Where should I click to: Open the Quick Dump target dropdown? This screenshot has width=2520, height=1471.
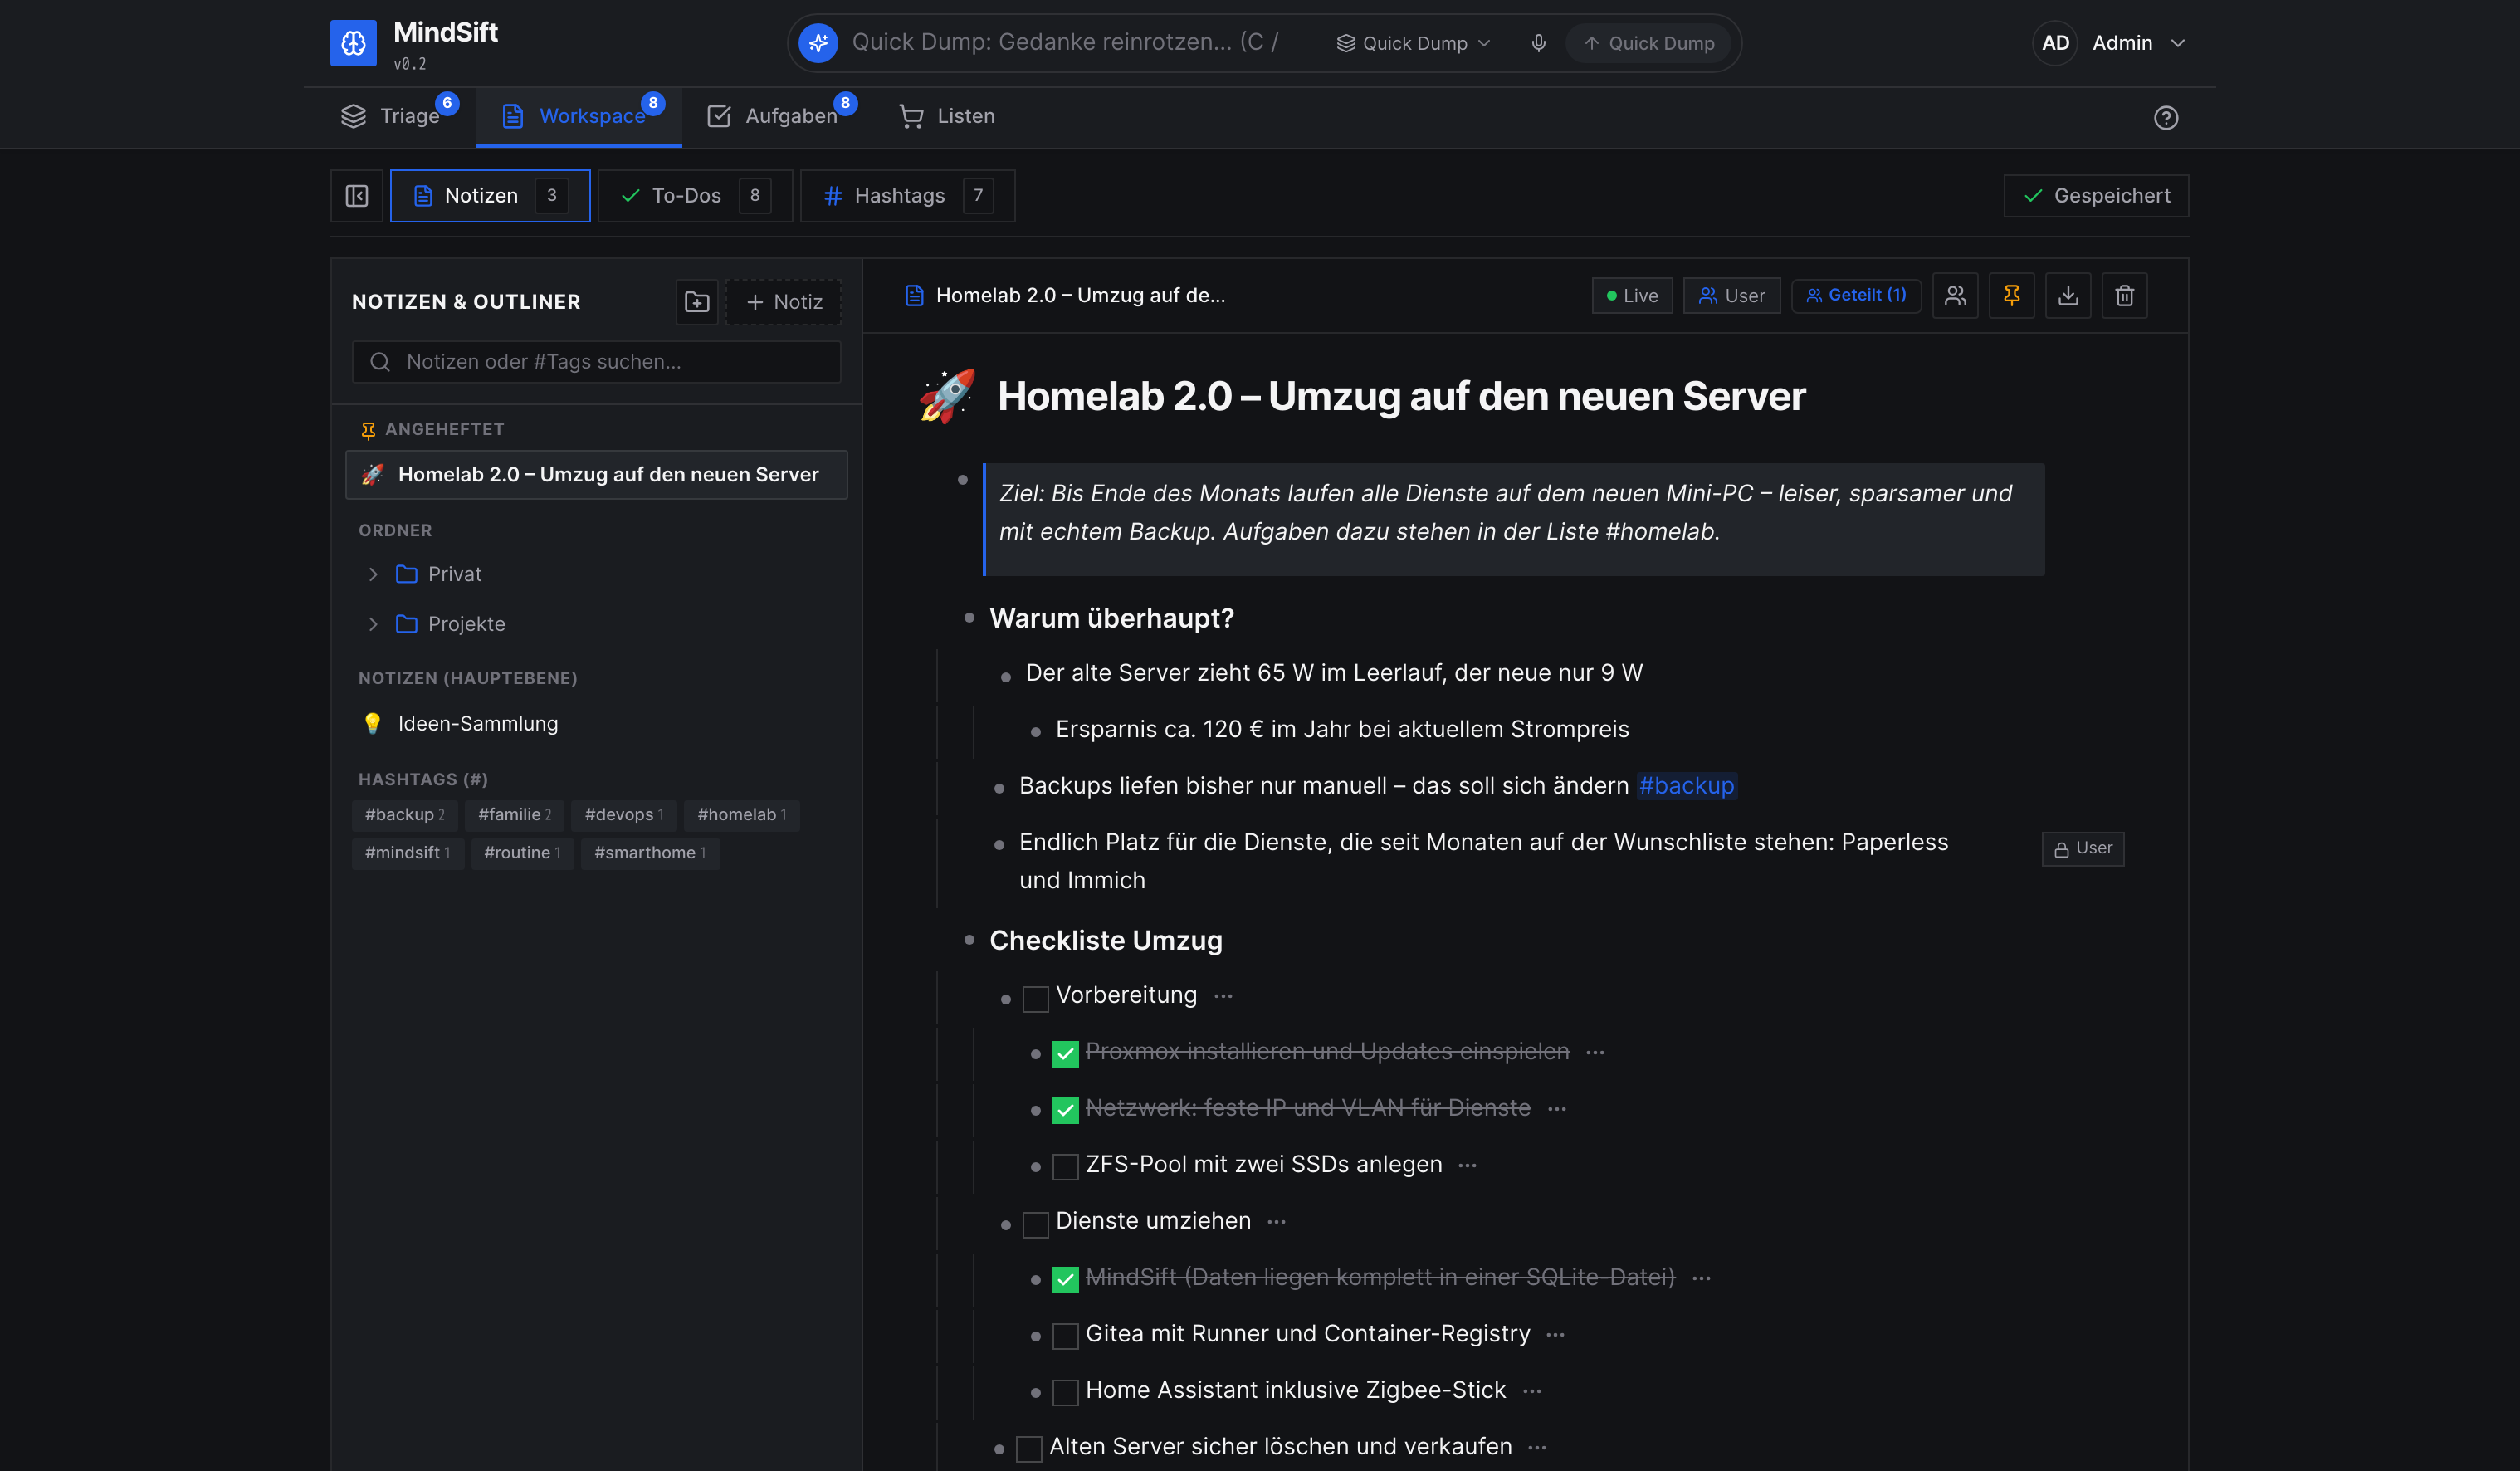pos(1414,43)
